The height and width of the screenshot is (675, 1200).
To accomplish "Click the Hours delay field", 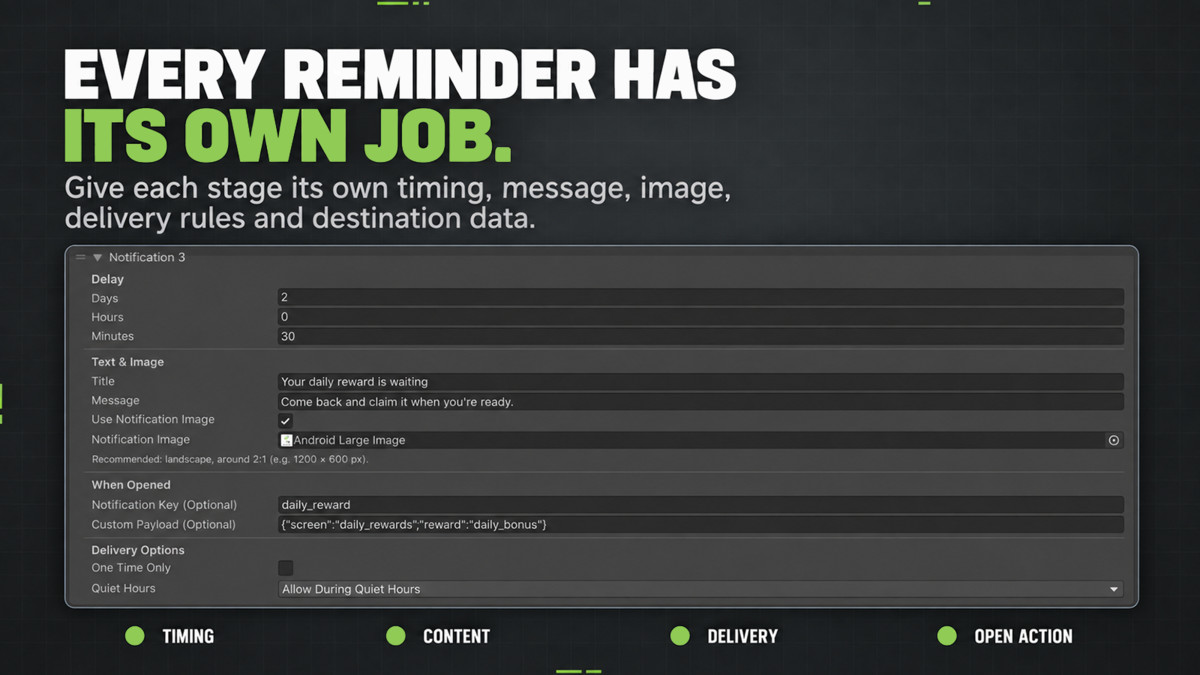I will [700, 317].
